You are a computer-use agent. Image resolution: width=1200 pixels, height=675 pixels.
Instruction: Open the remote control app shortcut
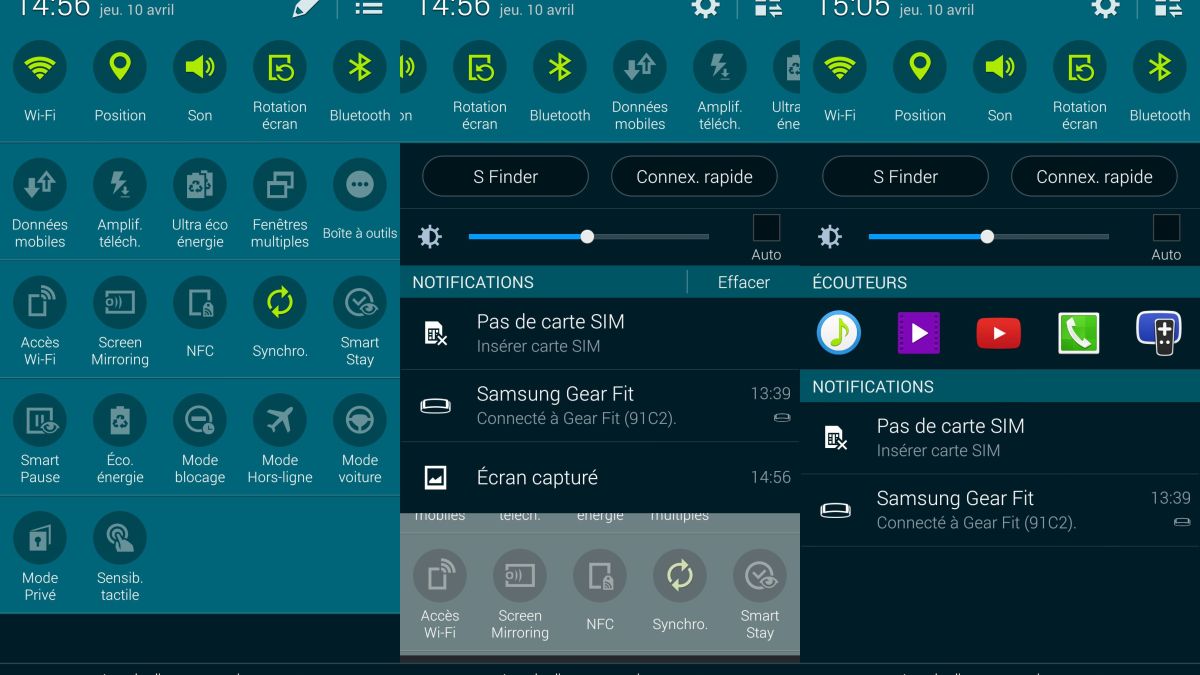pos(1158,333)
